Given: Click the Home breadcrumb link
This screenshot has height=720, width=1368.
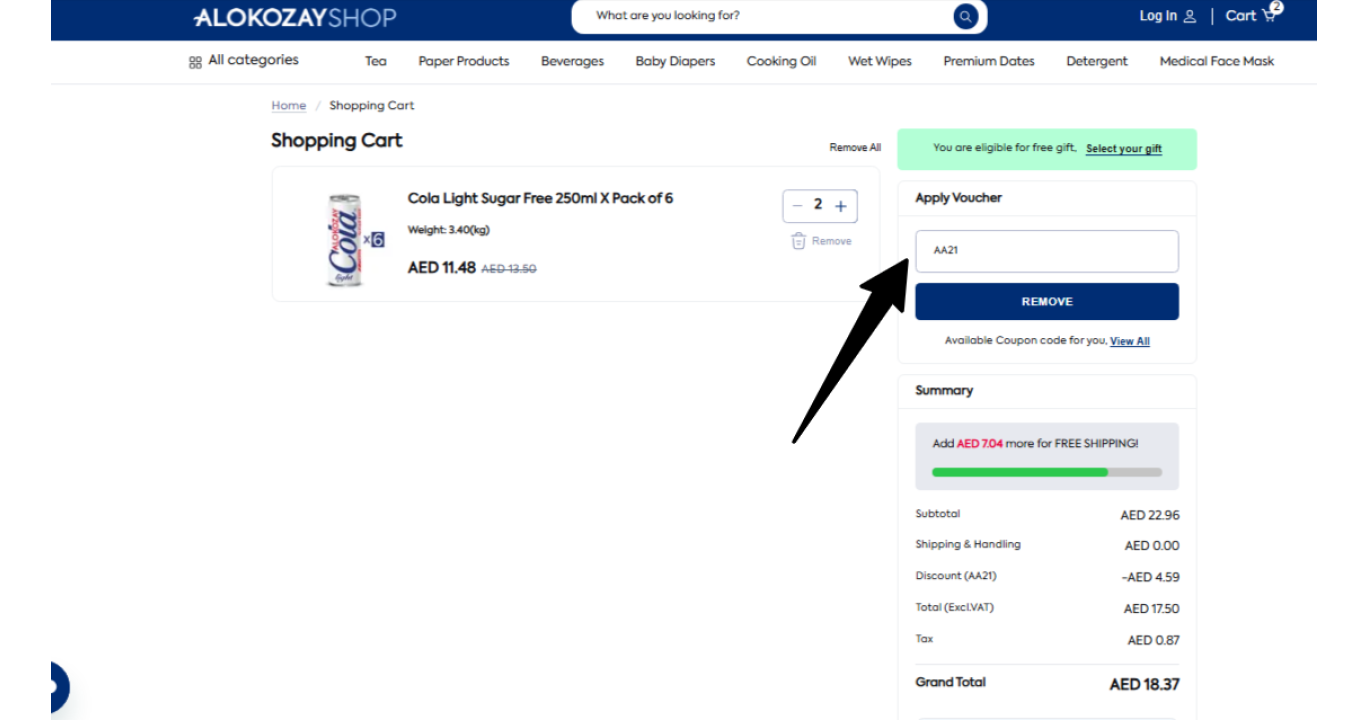Looking at the screenshot, I should [x=289, y=105].
